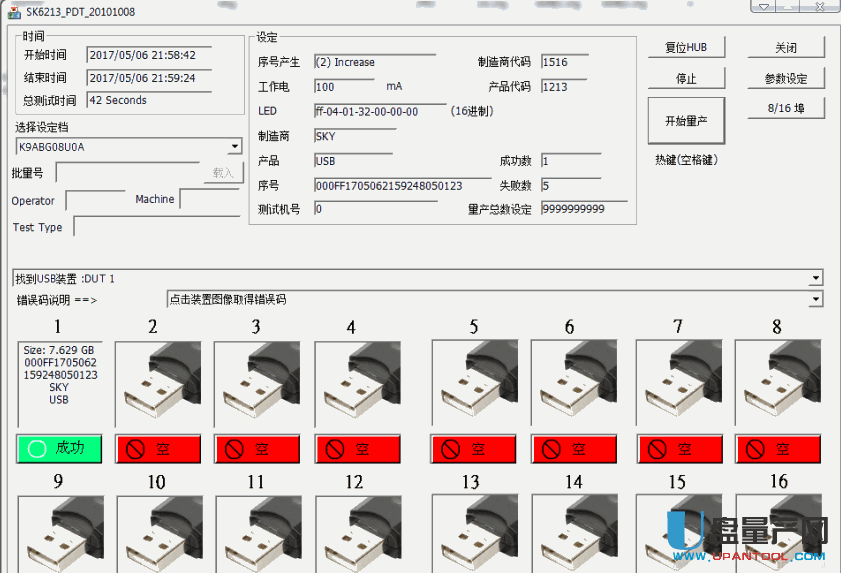The width and height of the screenshot is (841, 573).
Task: Click red 空 status under port 7
Action: (x=678, y=449)
